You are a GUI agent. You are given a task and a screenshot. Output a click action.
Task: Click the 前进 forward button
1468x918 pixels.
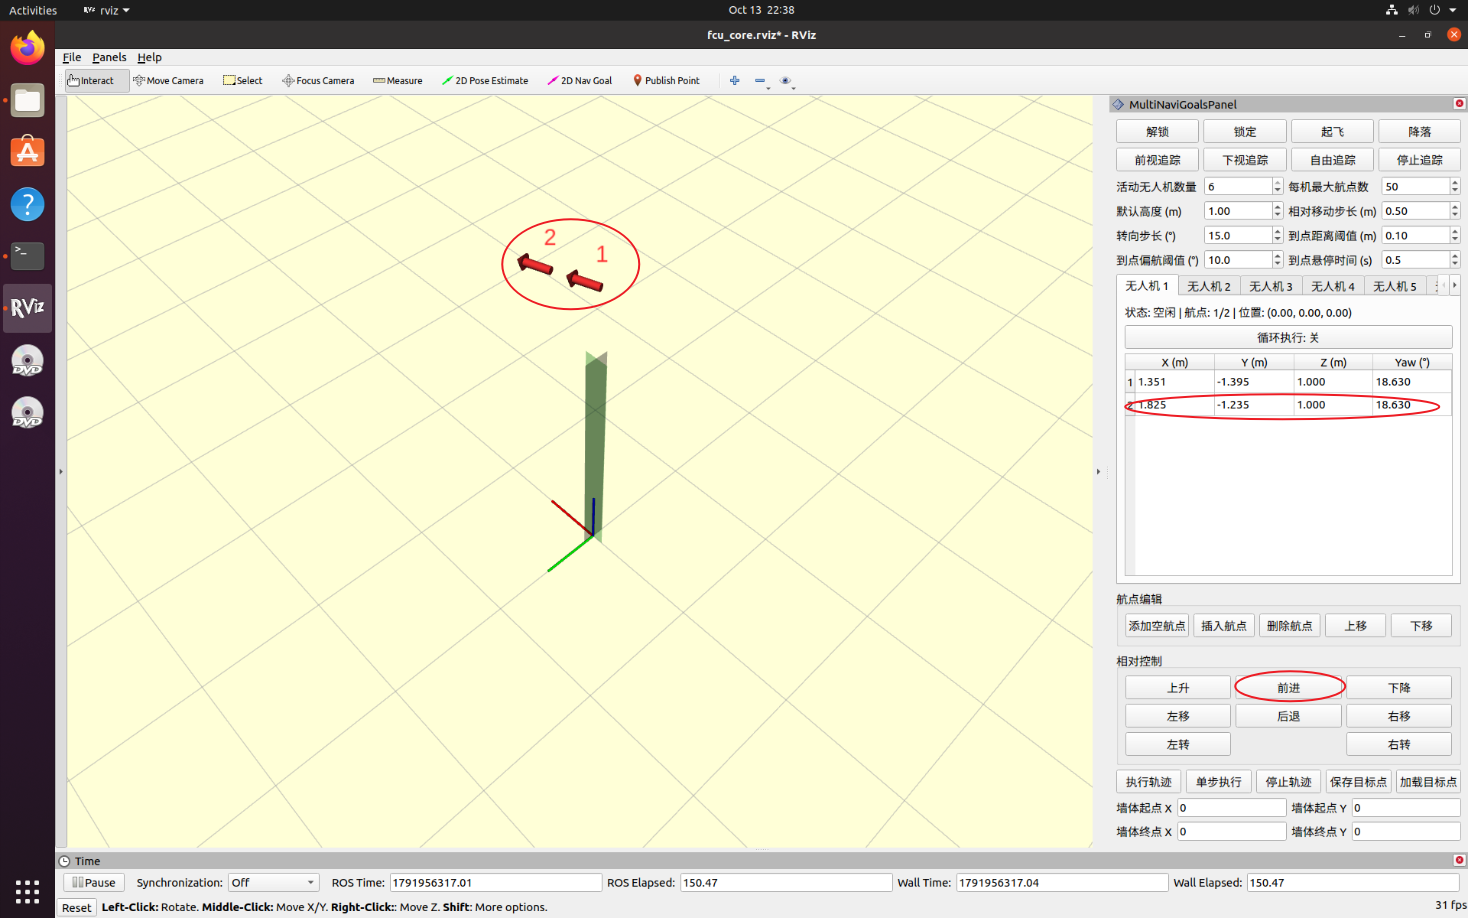tap(1288, 688)
